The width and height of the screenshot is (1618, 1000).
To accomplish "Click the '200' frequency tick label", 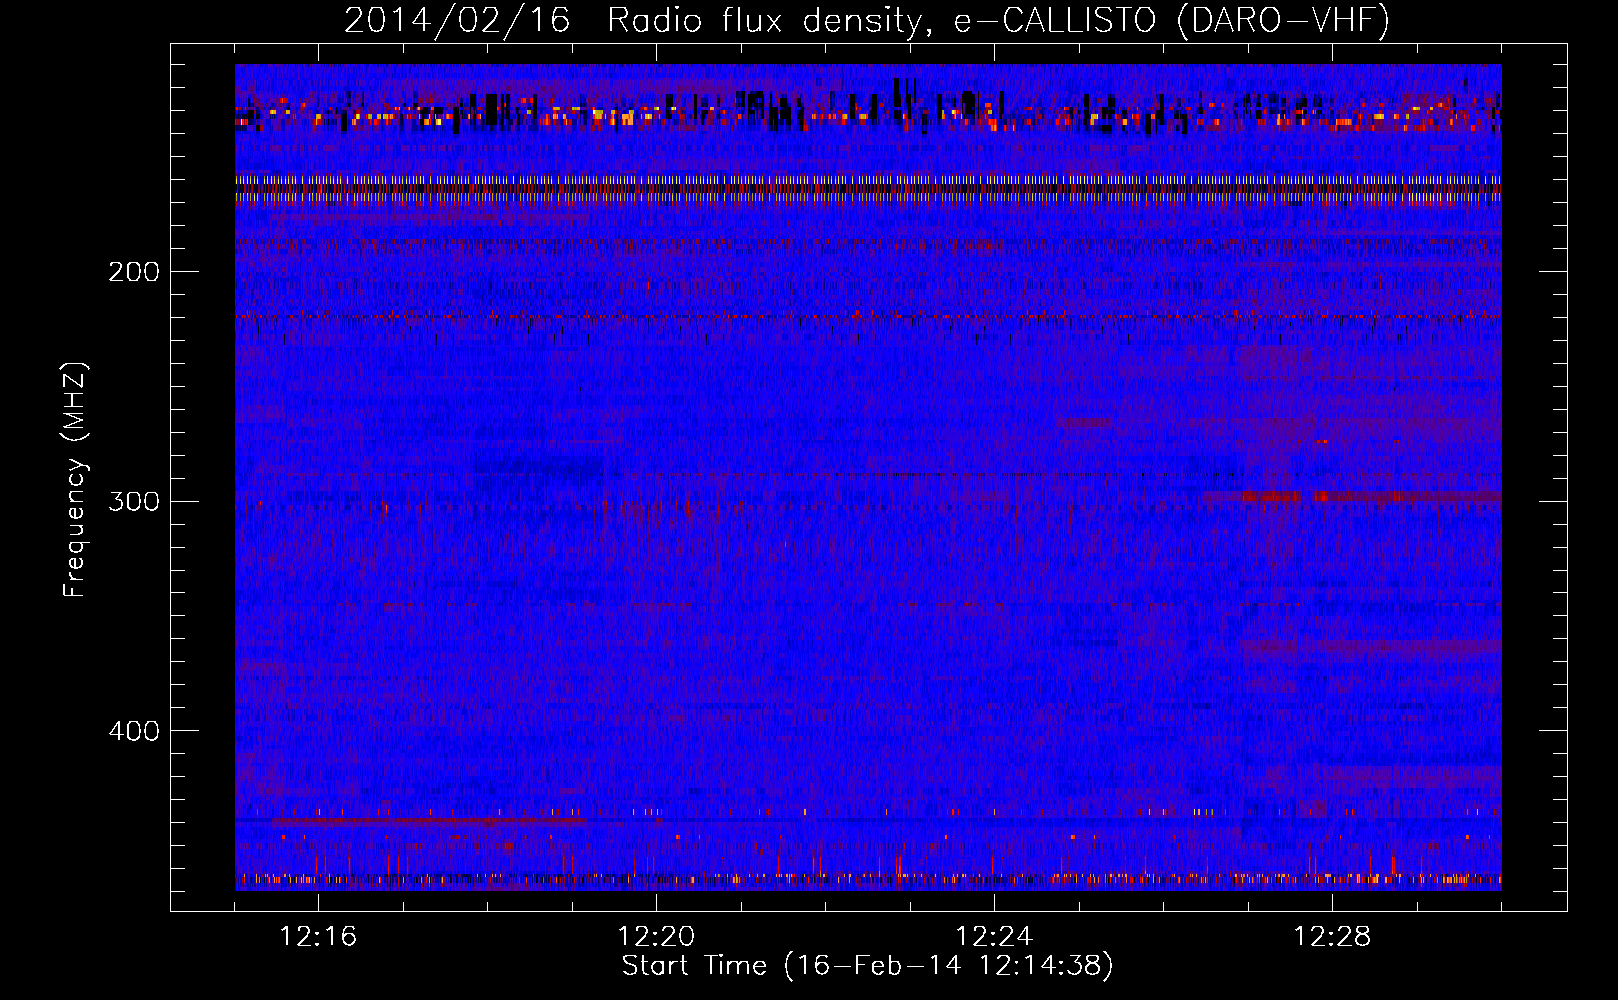I will click(134, 272).
